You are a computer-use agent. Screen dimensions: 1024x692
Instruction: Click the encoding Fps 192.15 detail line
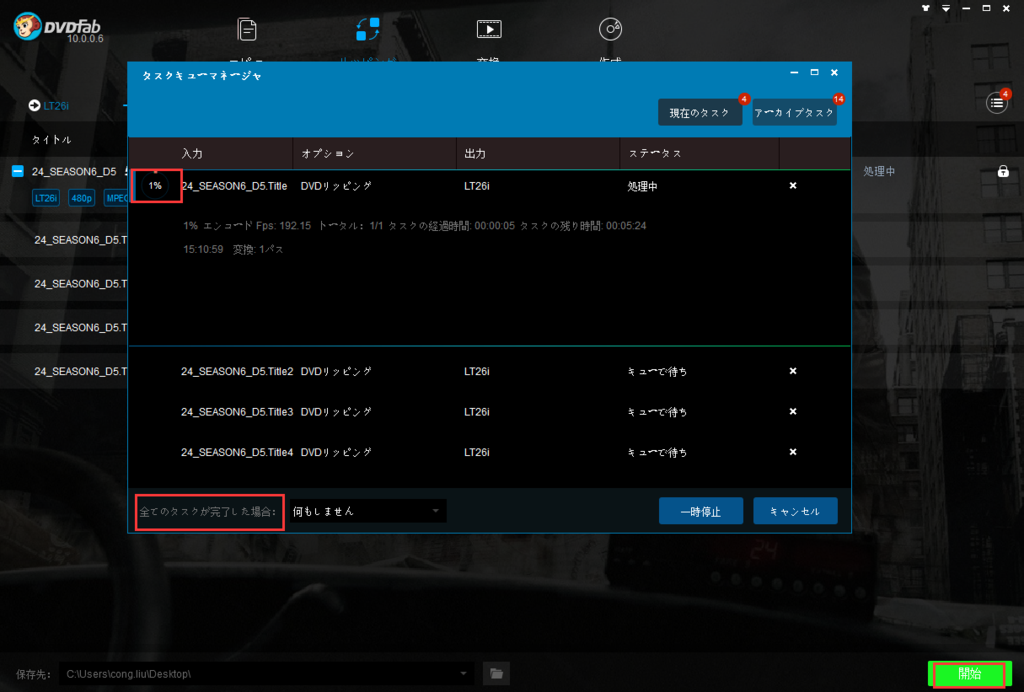(415, 226)
